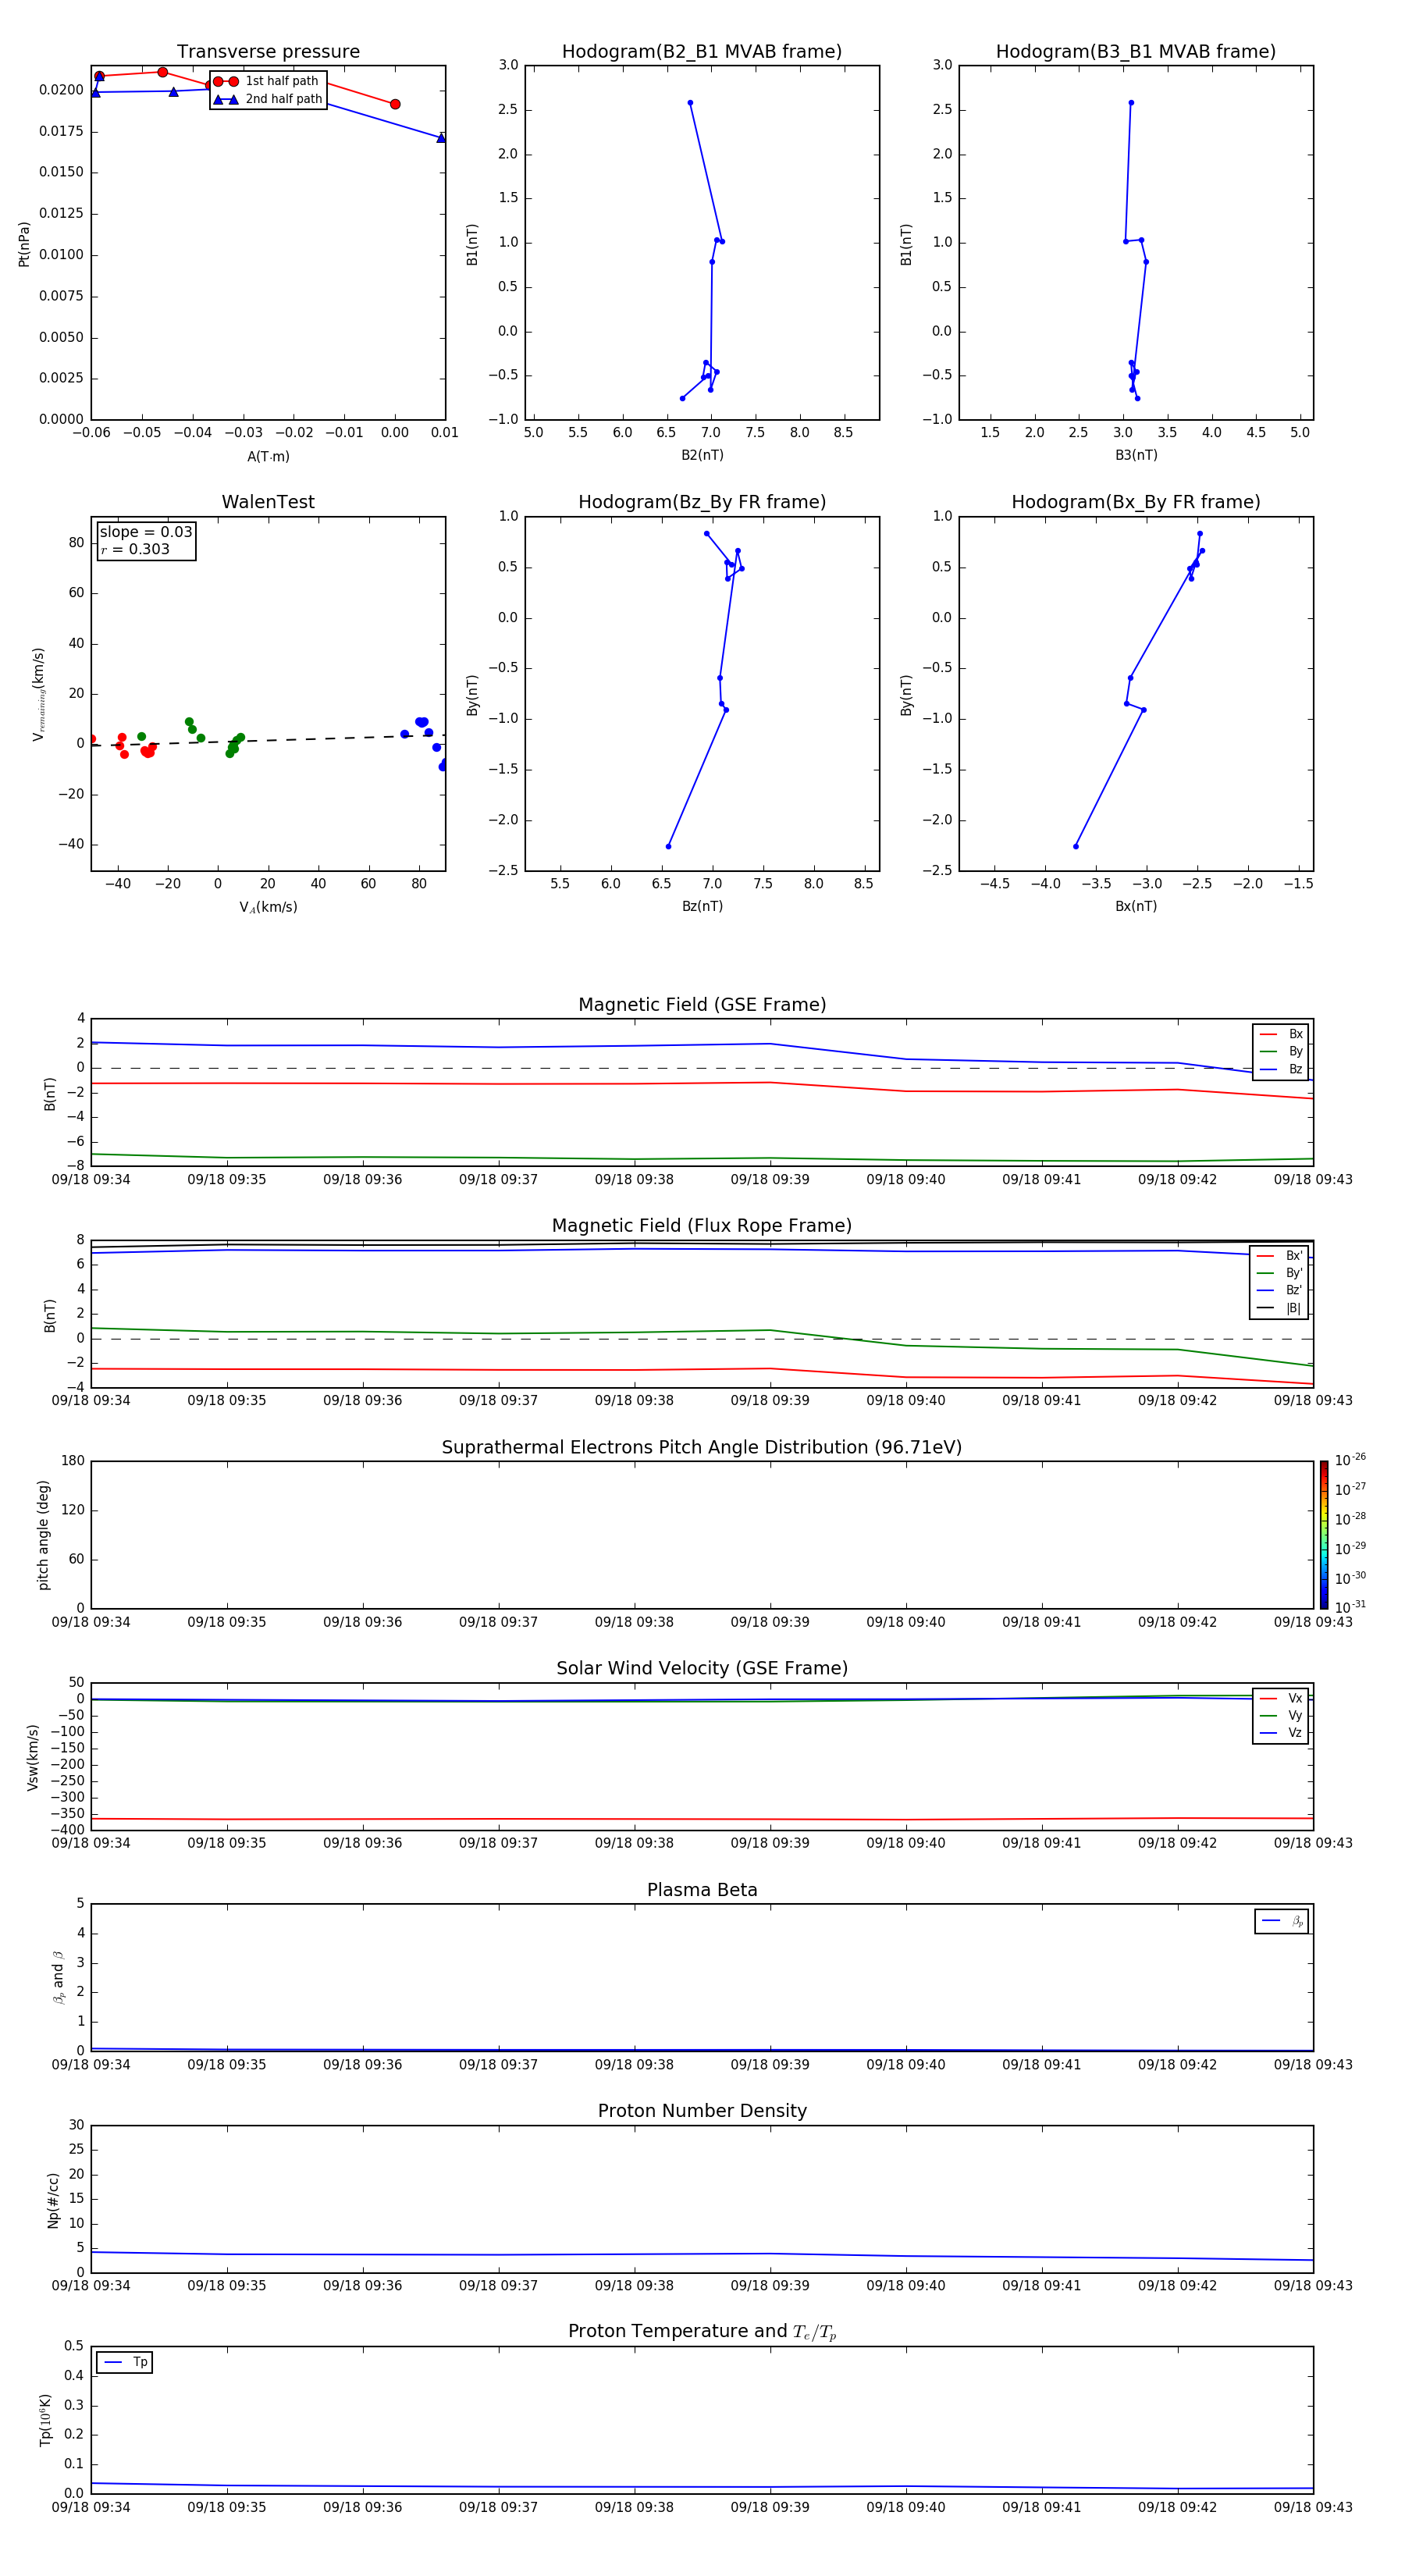Click the lowest point near By = -2.25 in Bx_By hodogram
This screenshot has width=1405, height=2576.
click(x=1076, y=846)
